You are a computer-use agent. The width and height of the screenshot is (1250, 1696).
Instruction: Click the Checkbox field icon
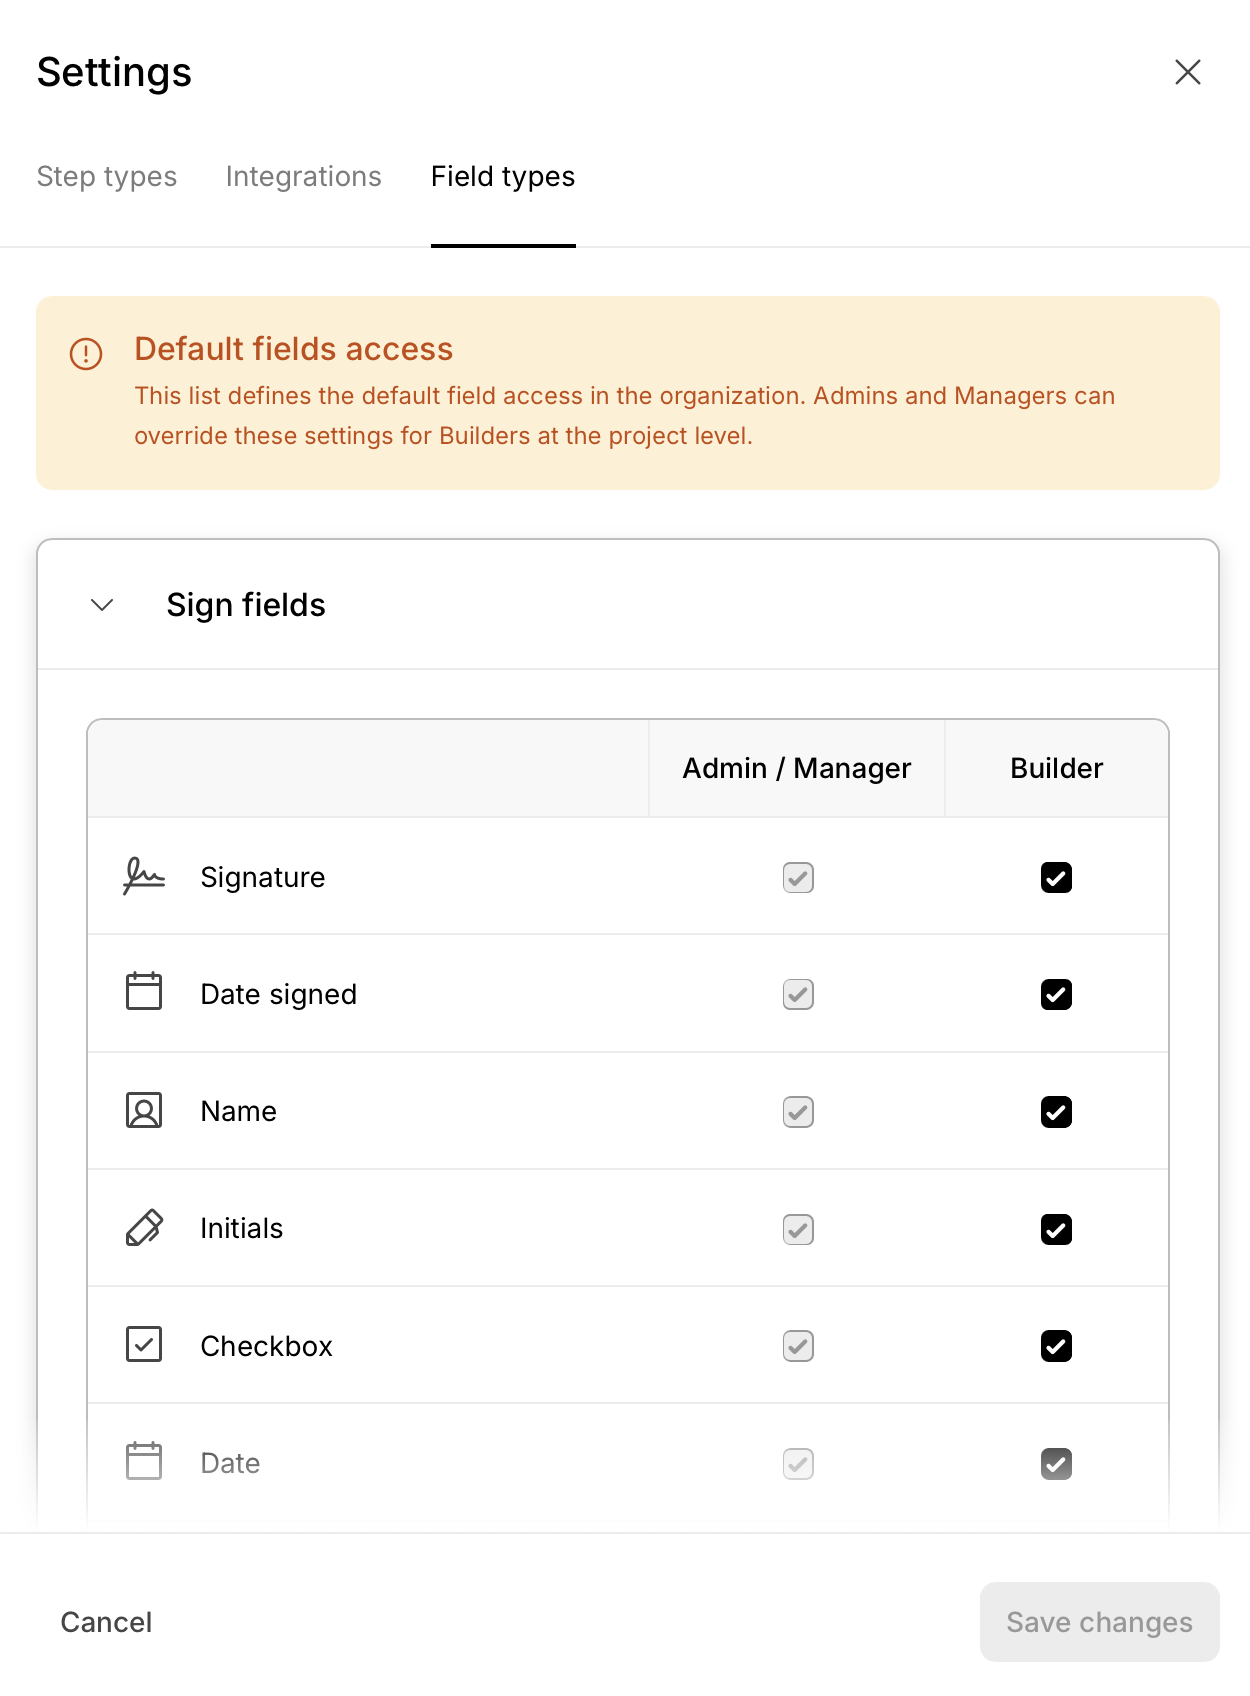(x=144, y=1345)
